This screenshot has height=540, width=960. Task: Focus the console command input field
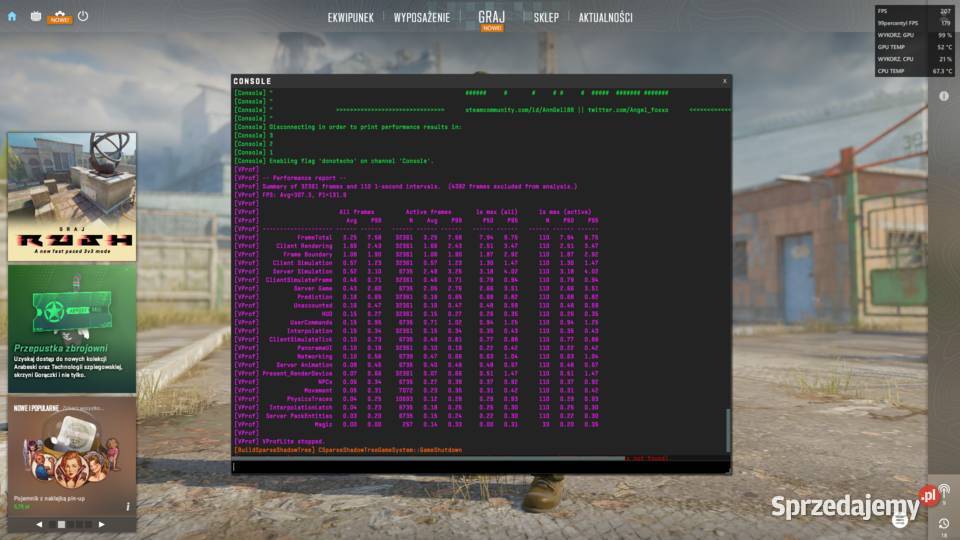point(481,467)
